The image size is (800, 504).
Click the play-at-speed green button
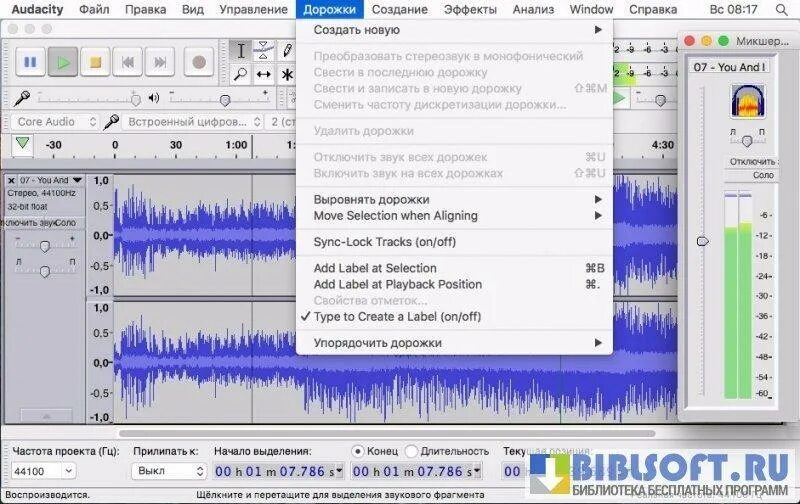619,98
